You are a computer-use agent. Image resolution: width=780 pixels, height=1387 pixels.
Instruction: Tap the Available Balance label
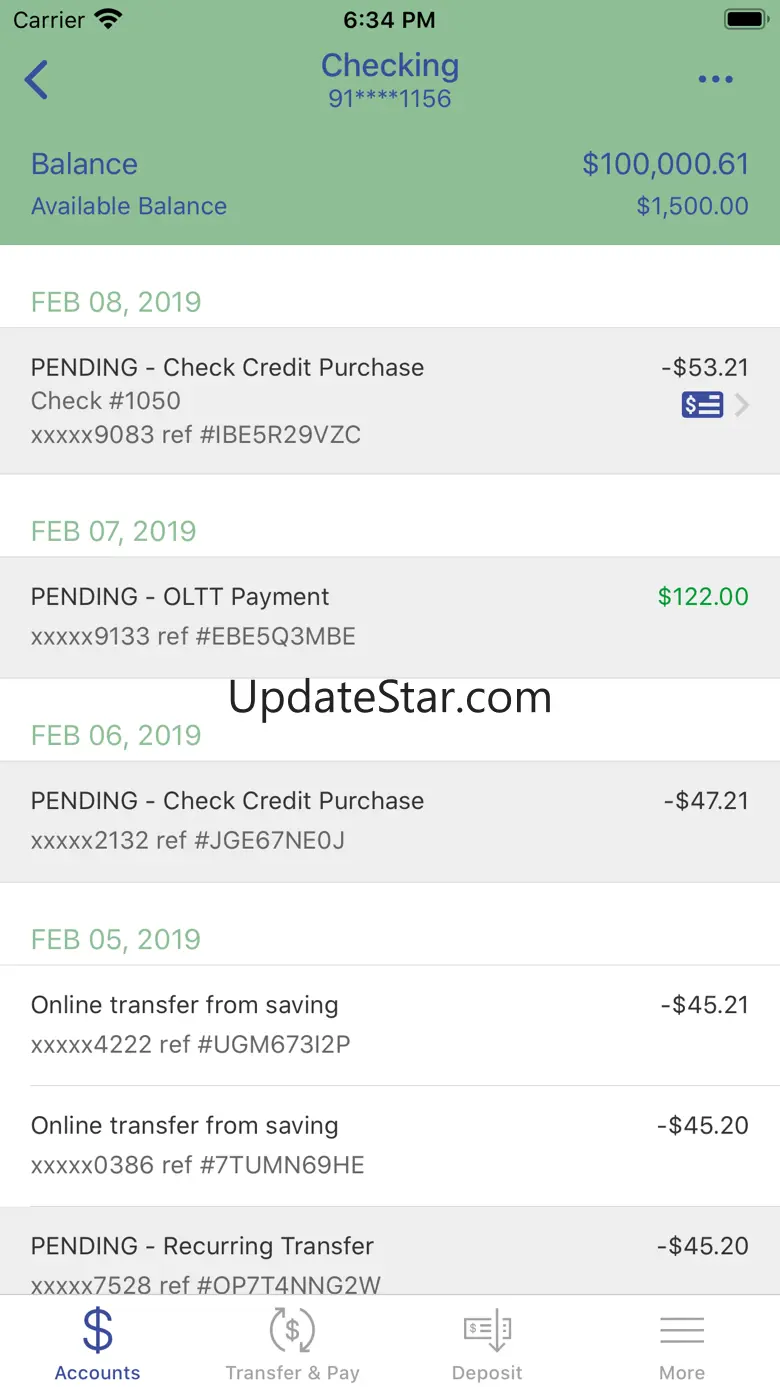[x=129, y=206]
